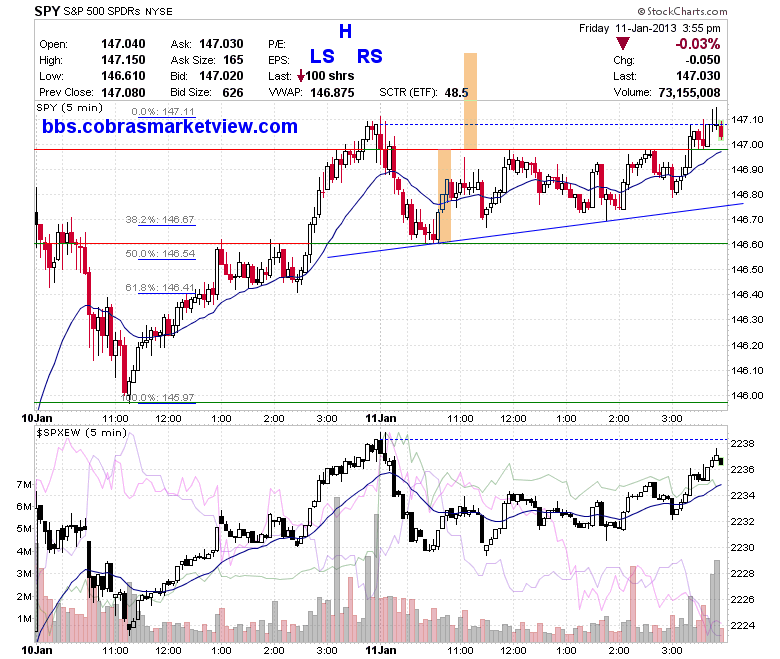780x659 pixels.
Task: Click the 6M volume axis label
Action: pyautogui.click(x=24, y=506)
